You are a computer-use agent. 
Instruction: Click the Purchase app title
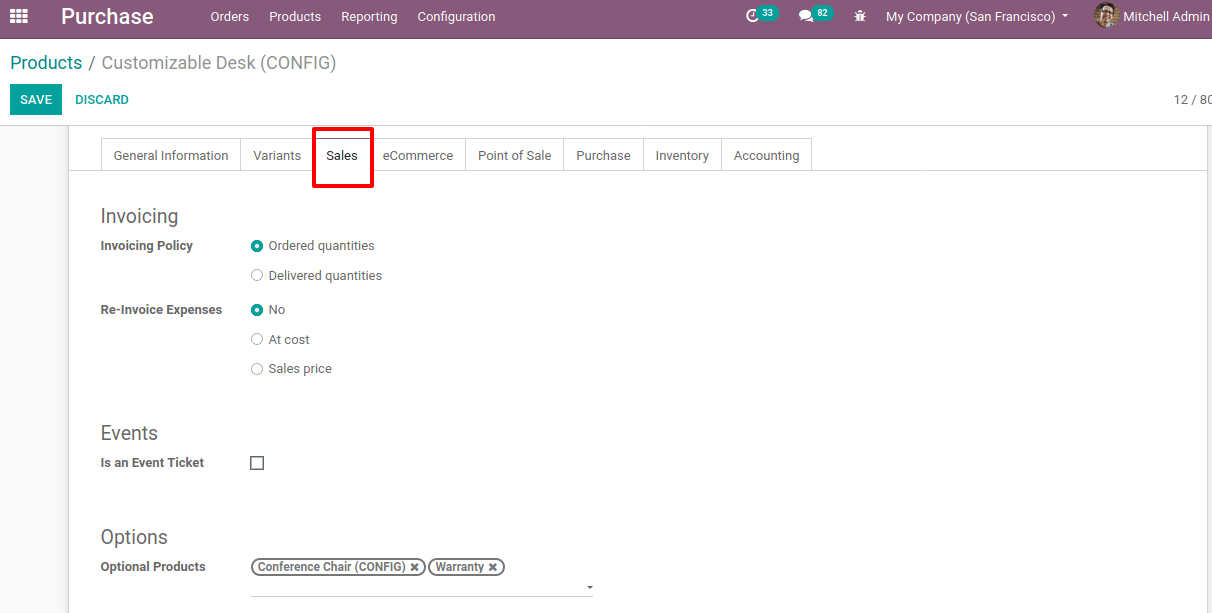(x=107, y=17)
